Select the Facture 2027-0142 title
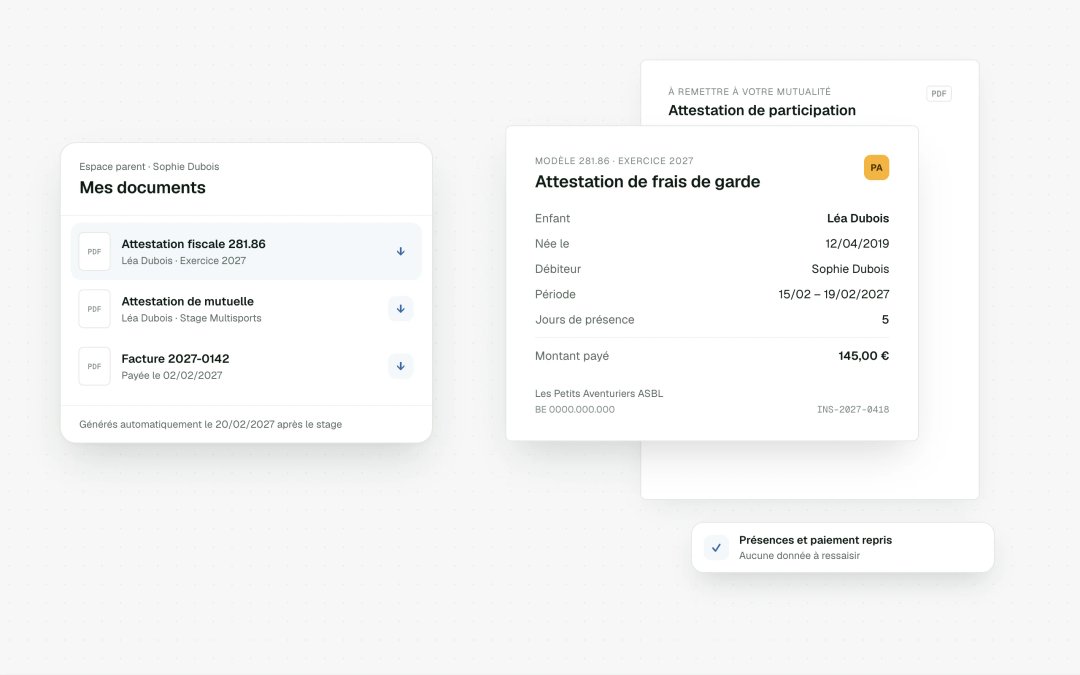 click(x=175, y=359)
